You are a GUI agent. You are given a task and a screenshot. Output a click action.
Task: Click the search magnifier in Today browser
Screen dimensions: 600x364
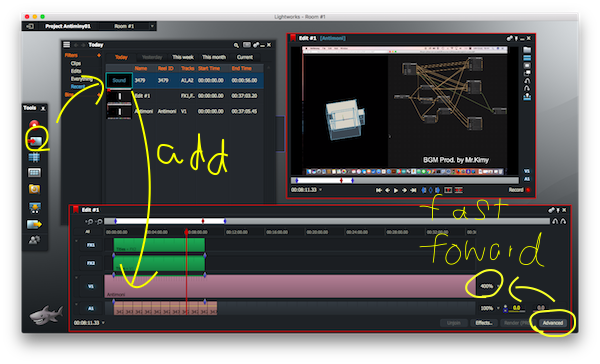[236, 45]
